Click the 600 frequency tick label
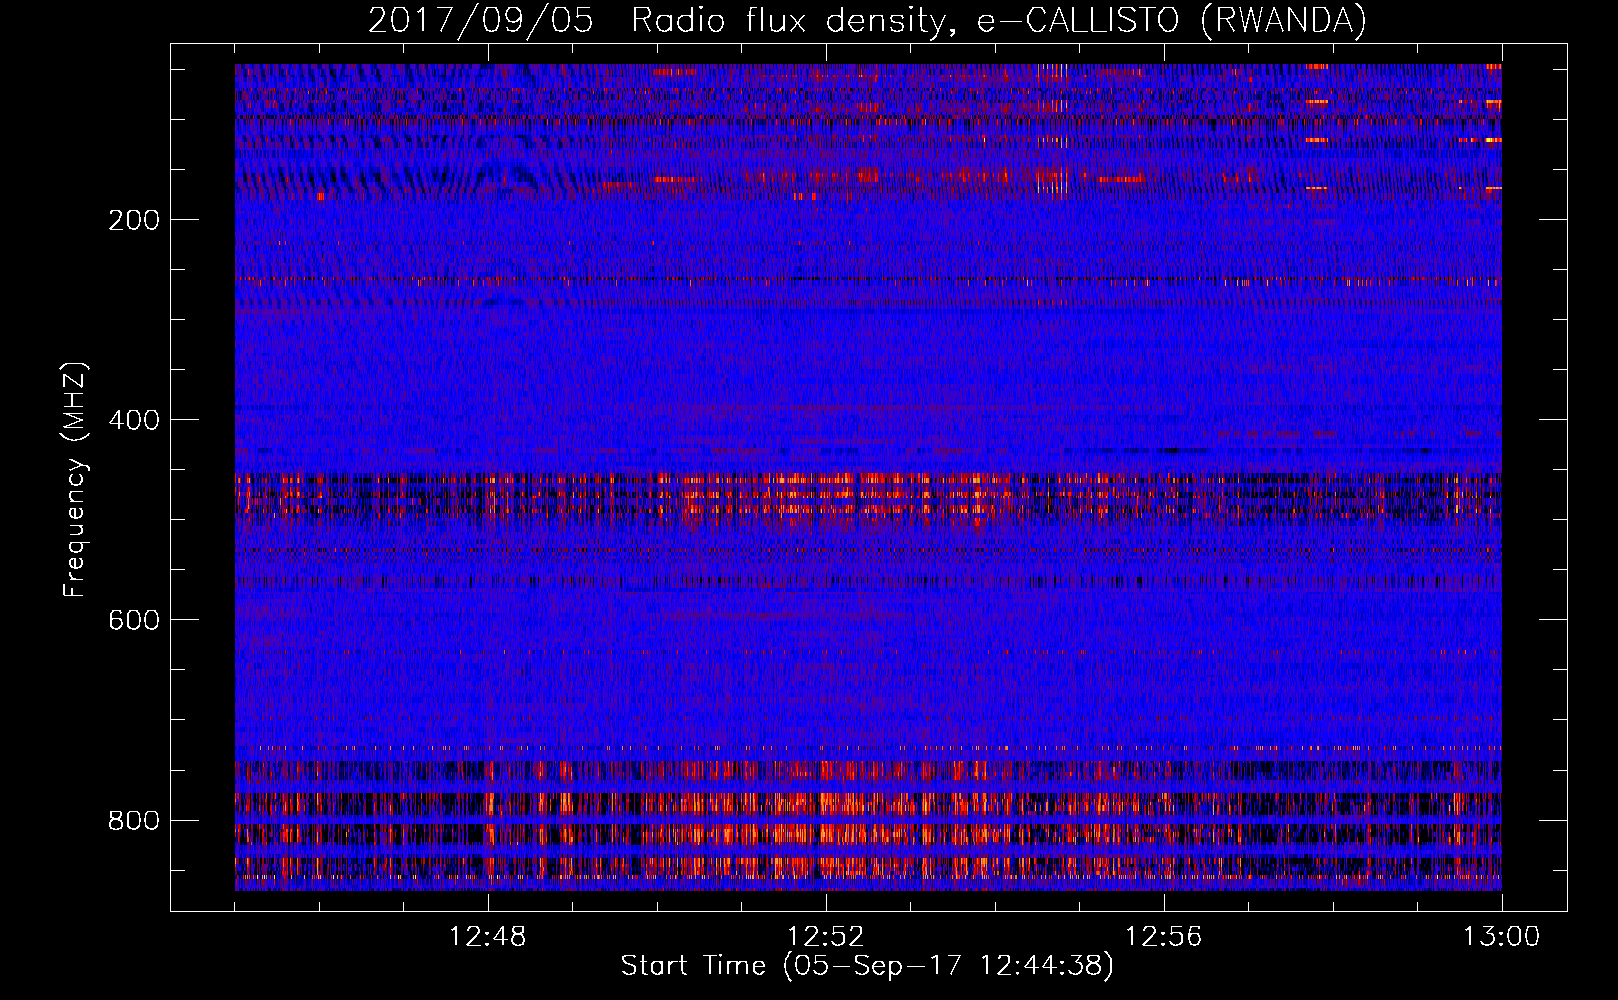1618x1000 pixels. 134,620
